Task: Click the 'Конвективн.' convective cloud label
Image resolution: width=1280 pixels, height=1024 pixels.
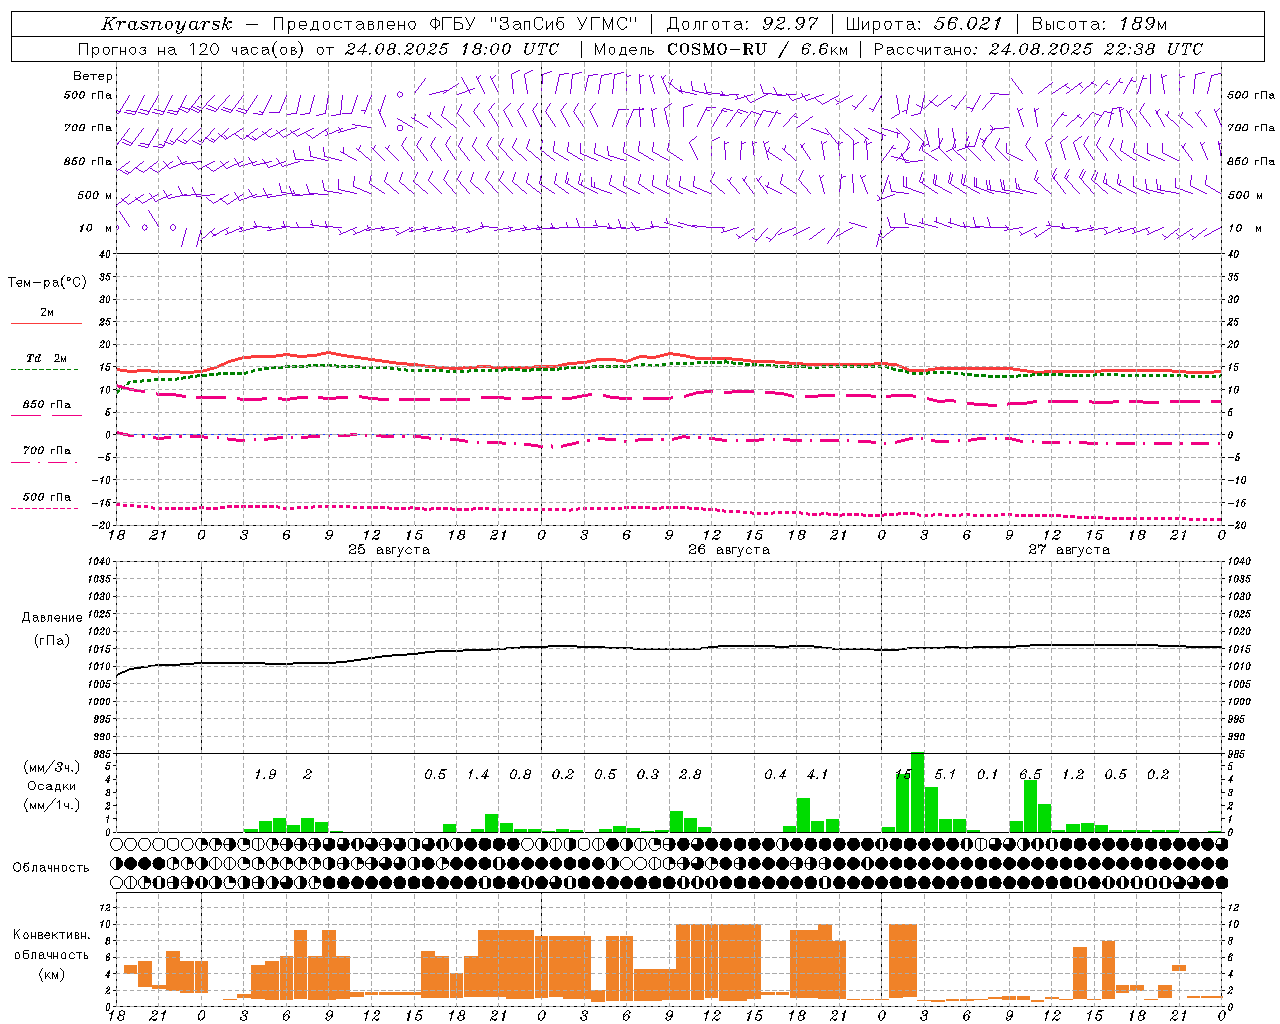Action: [52, 935]
